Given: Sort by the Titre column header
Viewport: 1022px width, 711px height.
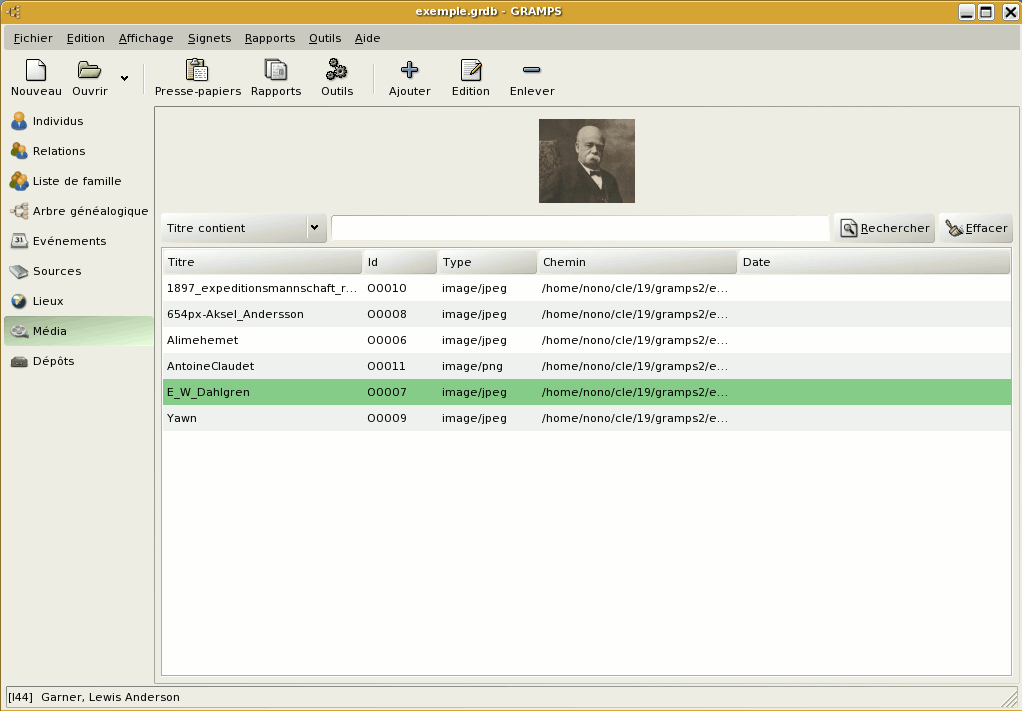Looking at the screenshot, I should click(262, 262).
